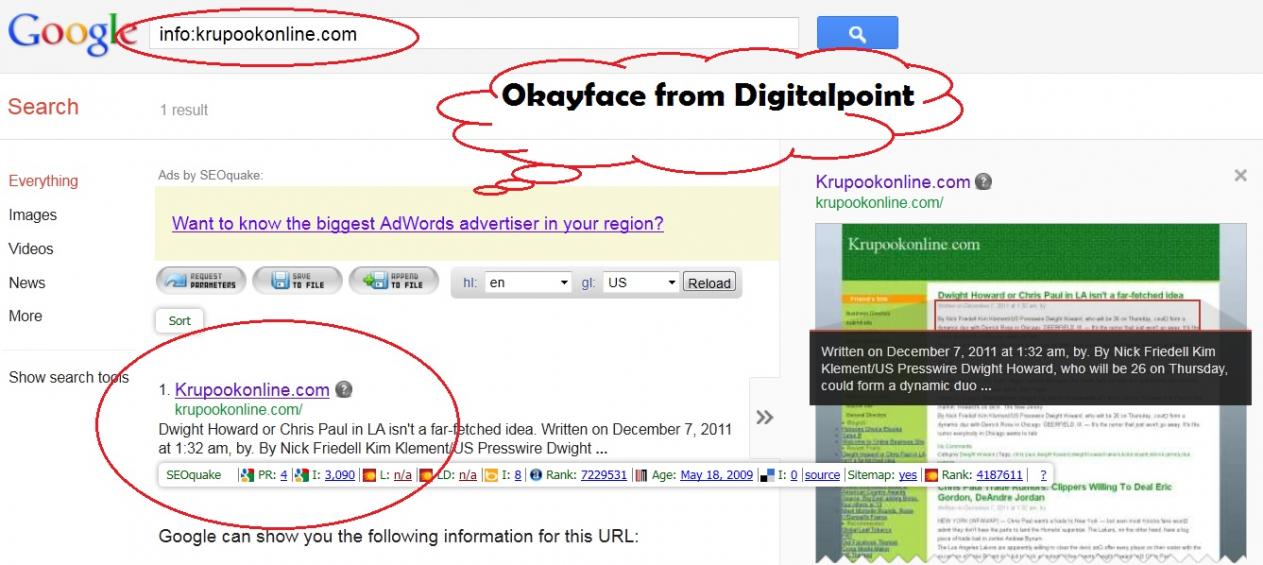Click the Google PR icon in SEOquake bar
This screenshot has width=1263, height=565.
pyautogui.click(x=247, y=476)
